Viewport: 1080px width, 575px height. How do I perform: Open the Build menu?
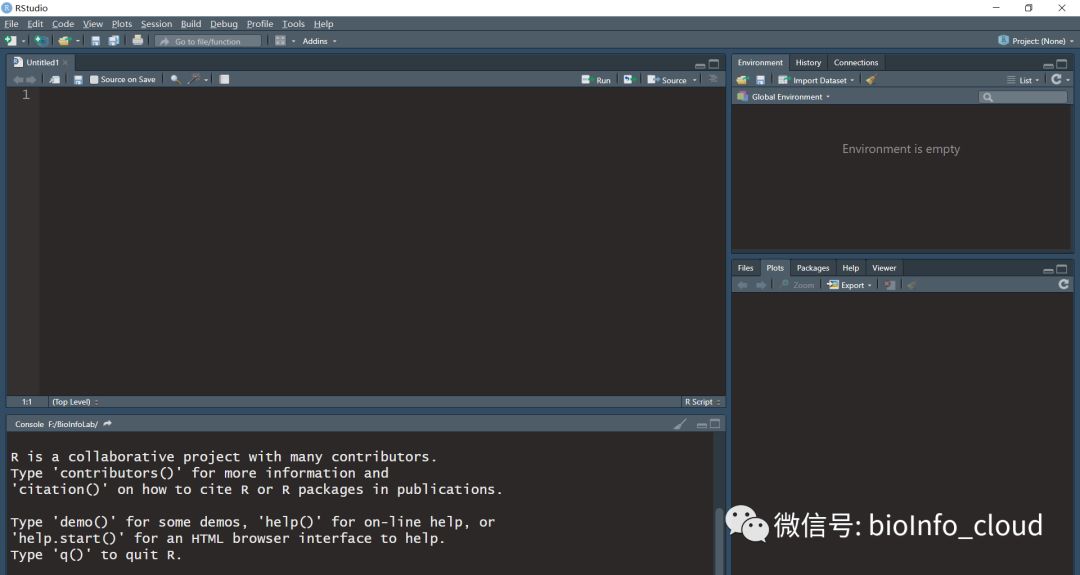[x=191, y=24]
